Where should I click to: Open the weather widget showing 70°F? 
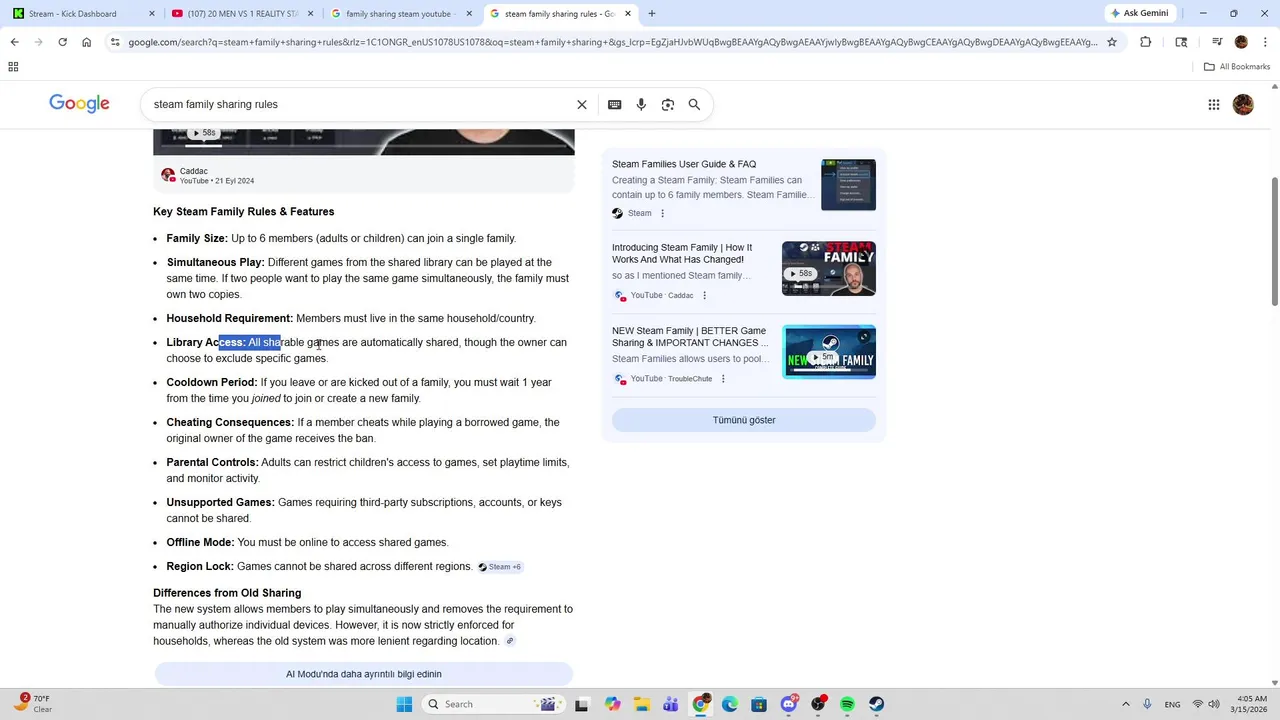pyautogui.click(x=35, y=704)
